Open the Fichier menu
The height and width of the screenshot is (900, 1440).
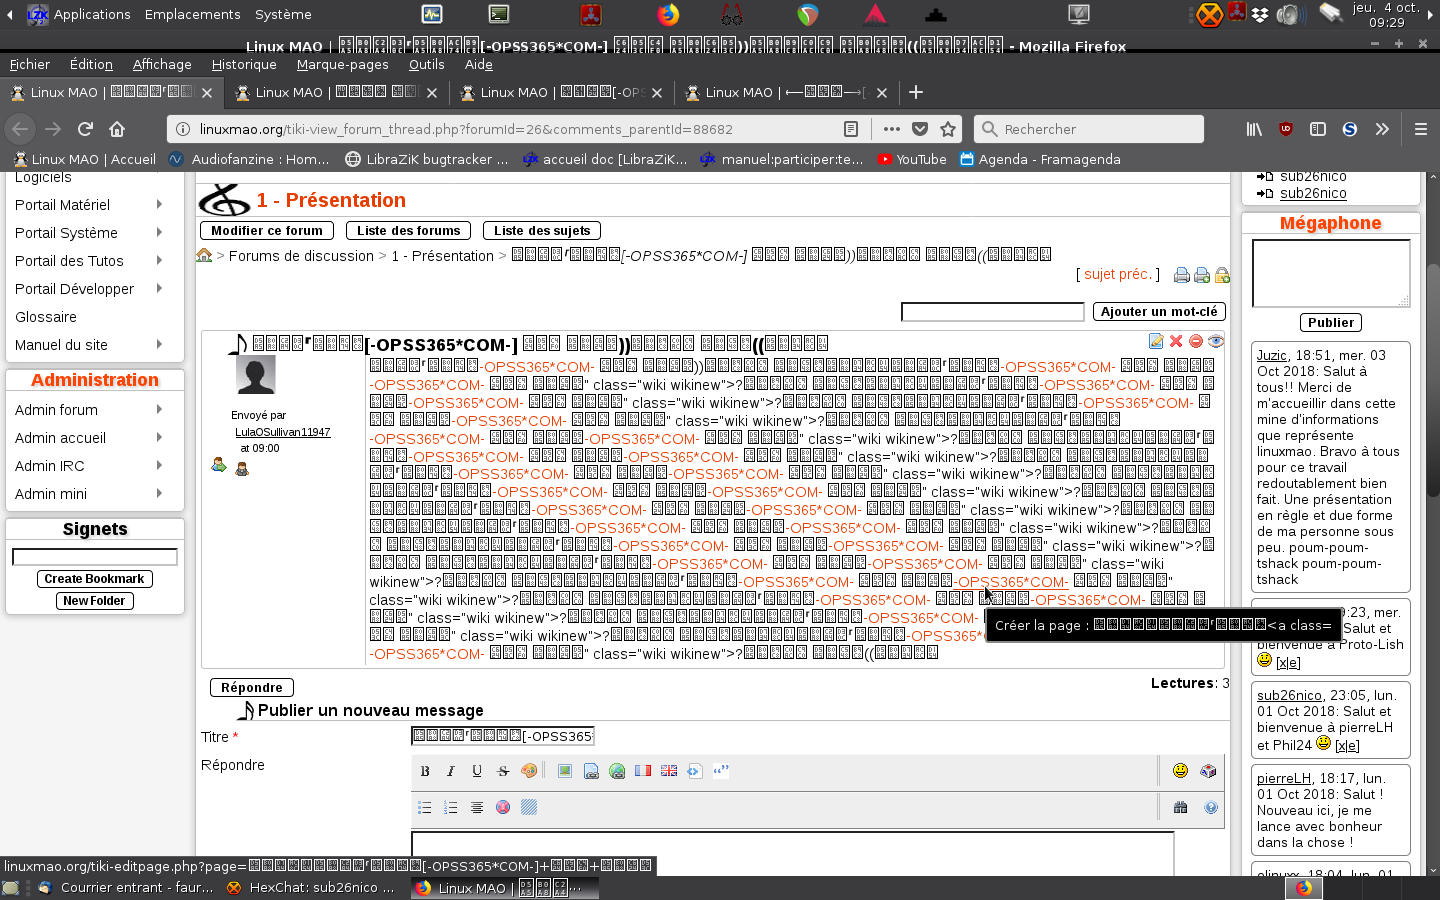(29, 64)
